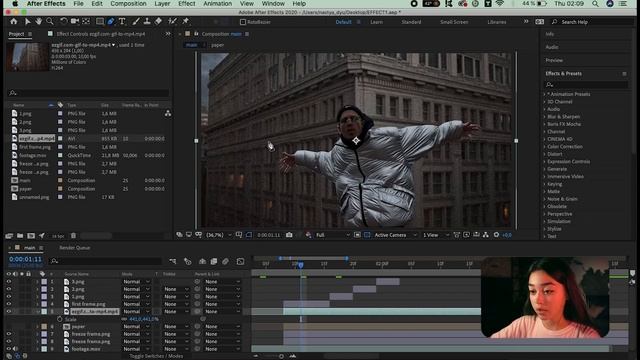Hide the 2.png layer eye
640x360 pixels.
9,289
